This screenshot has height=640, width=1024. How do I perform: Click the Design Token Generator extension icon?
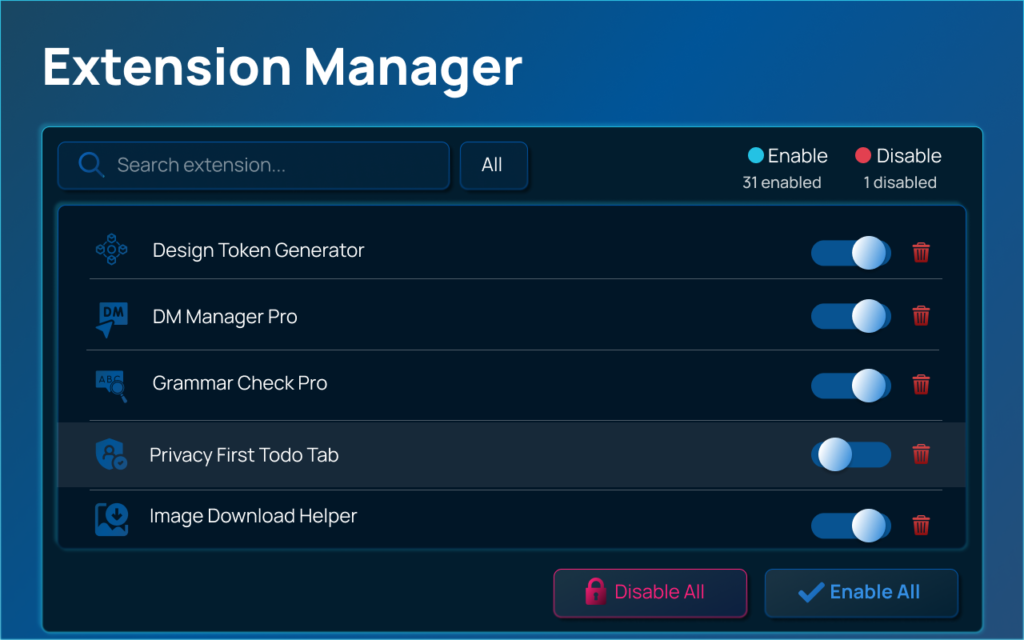111,250
